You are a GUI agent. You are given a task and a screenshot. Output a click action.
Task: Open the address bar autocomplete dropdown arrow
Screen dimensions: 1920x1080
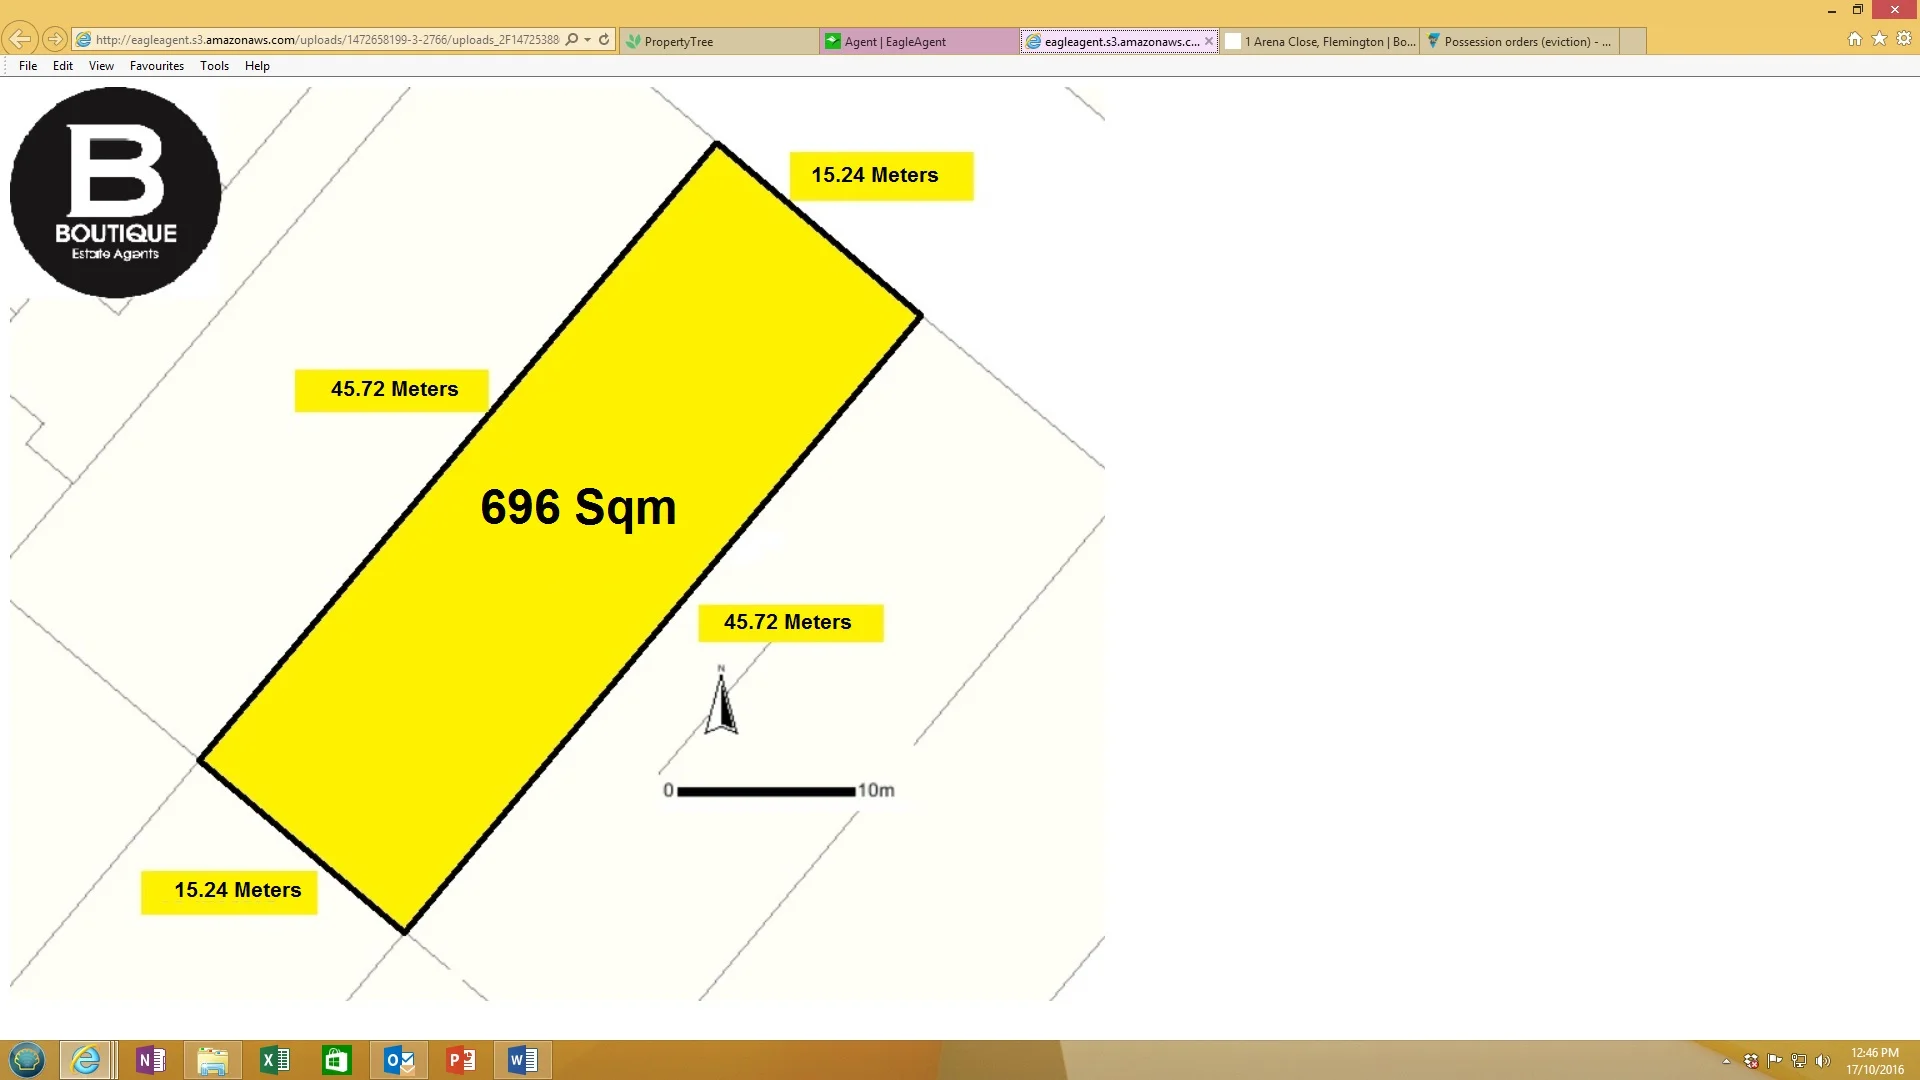[x=588, y=40]
